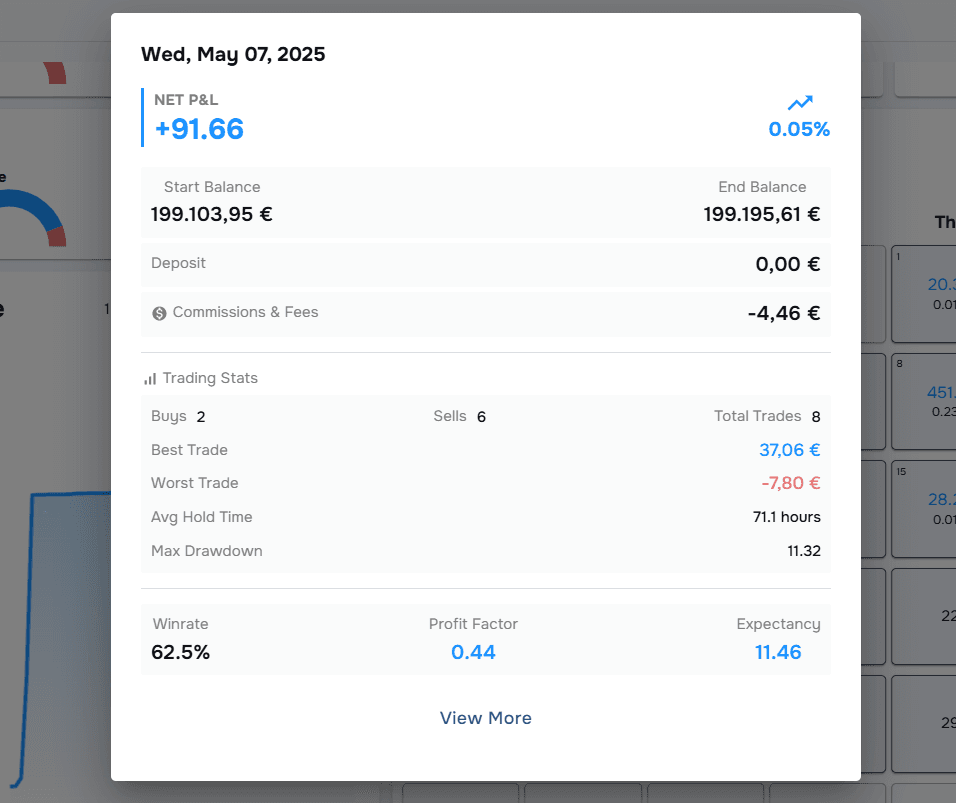Screen dimensions: 956x803
Task: Click the Best Trade value 37,06 €
Action: [x=789, y=450]
